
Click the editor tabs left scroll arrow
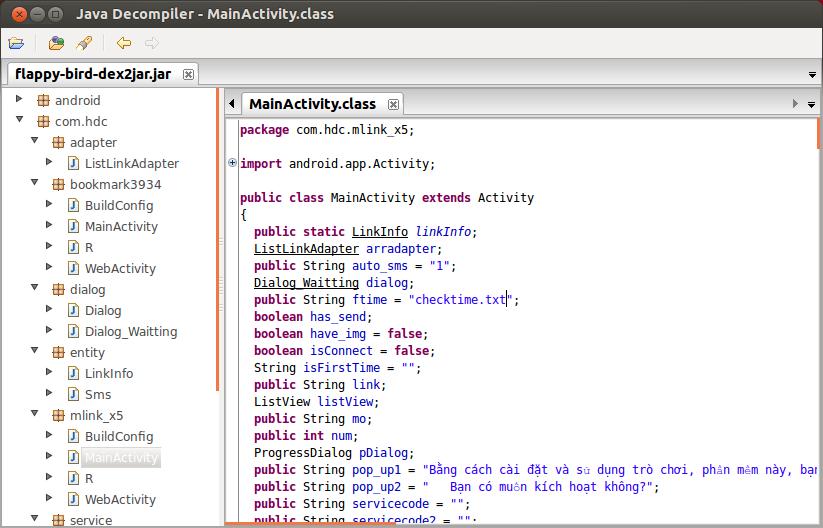point(231,104)
